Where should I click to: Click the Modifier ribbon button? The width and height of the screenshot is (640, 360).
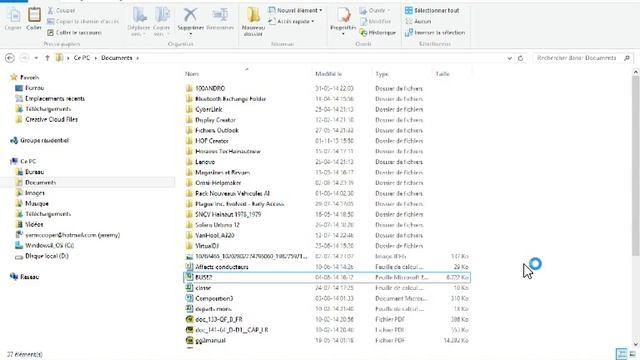click(x=376, y=21)
